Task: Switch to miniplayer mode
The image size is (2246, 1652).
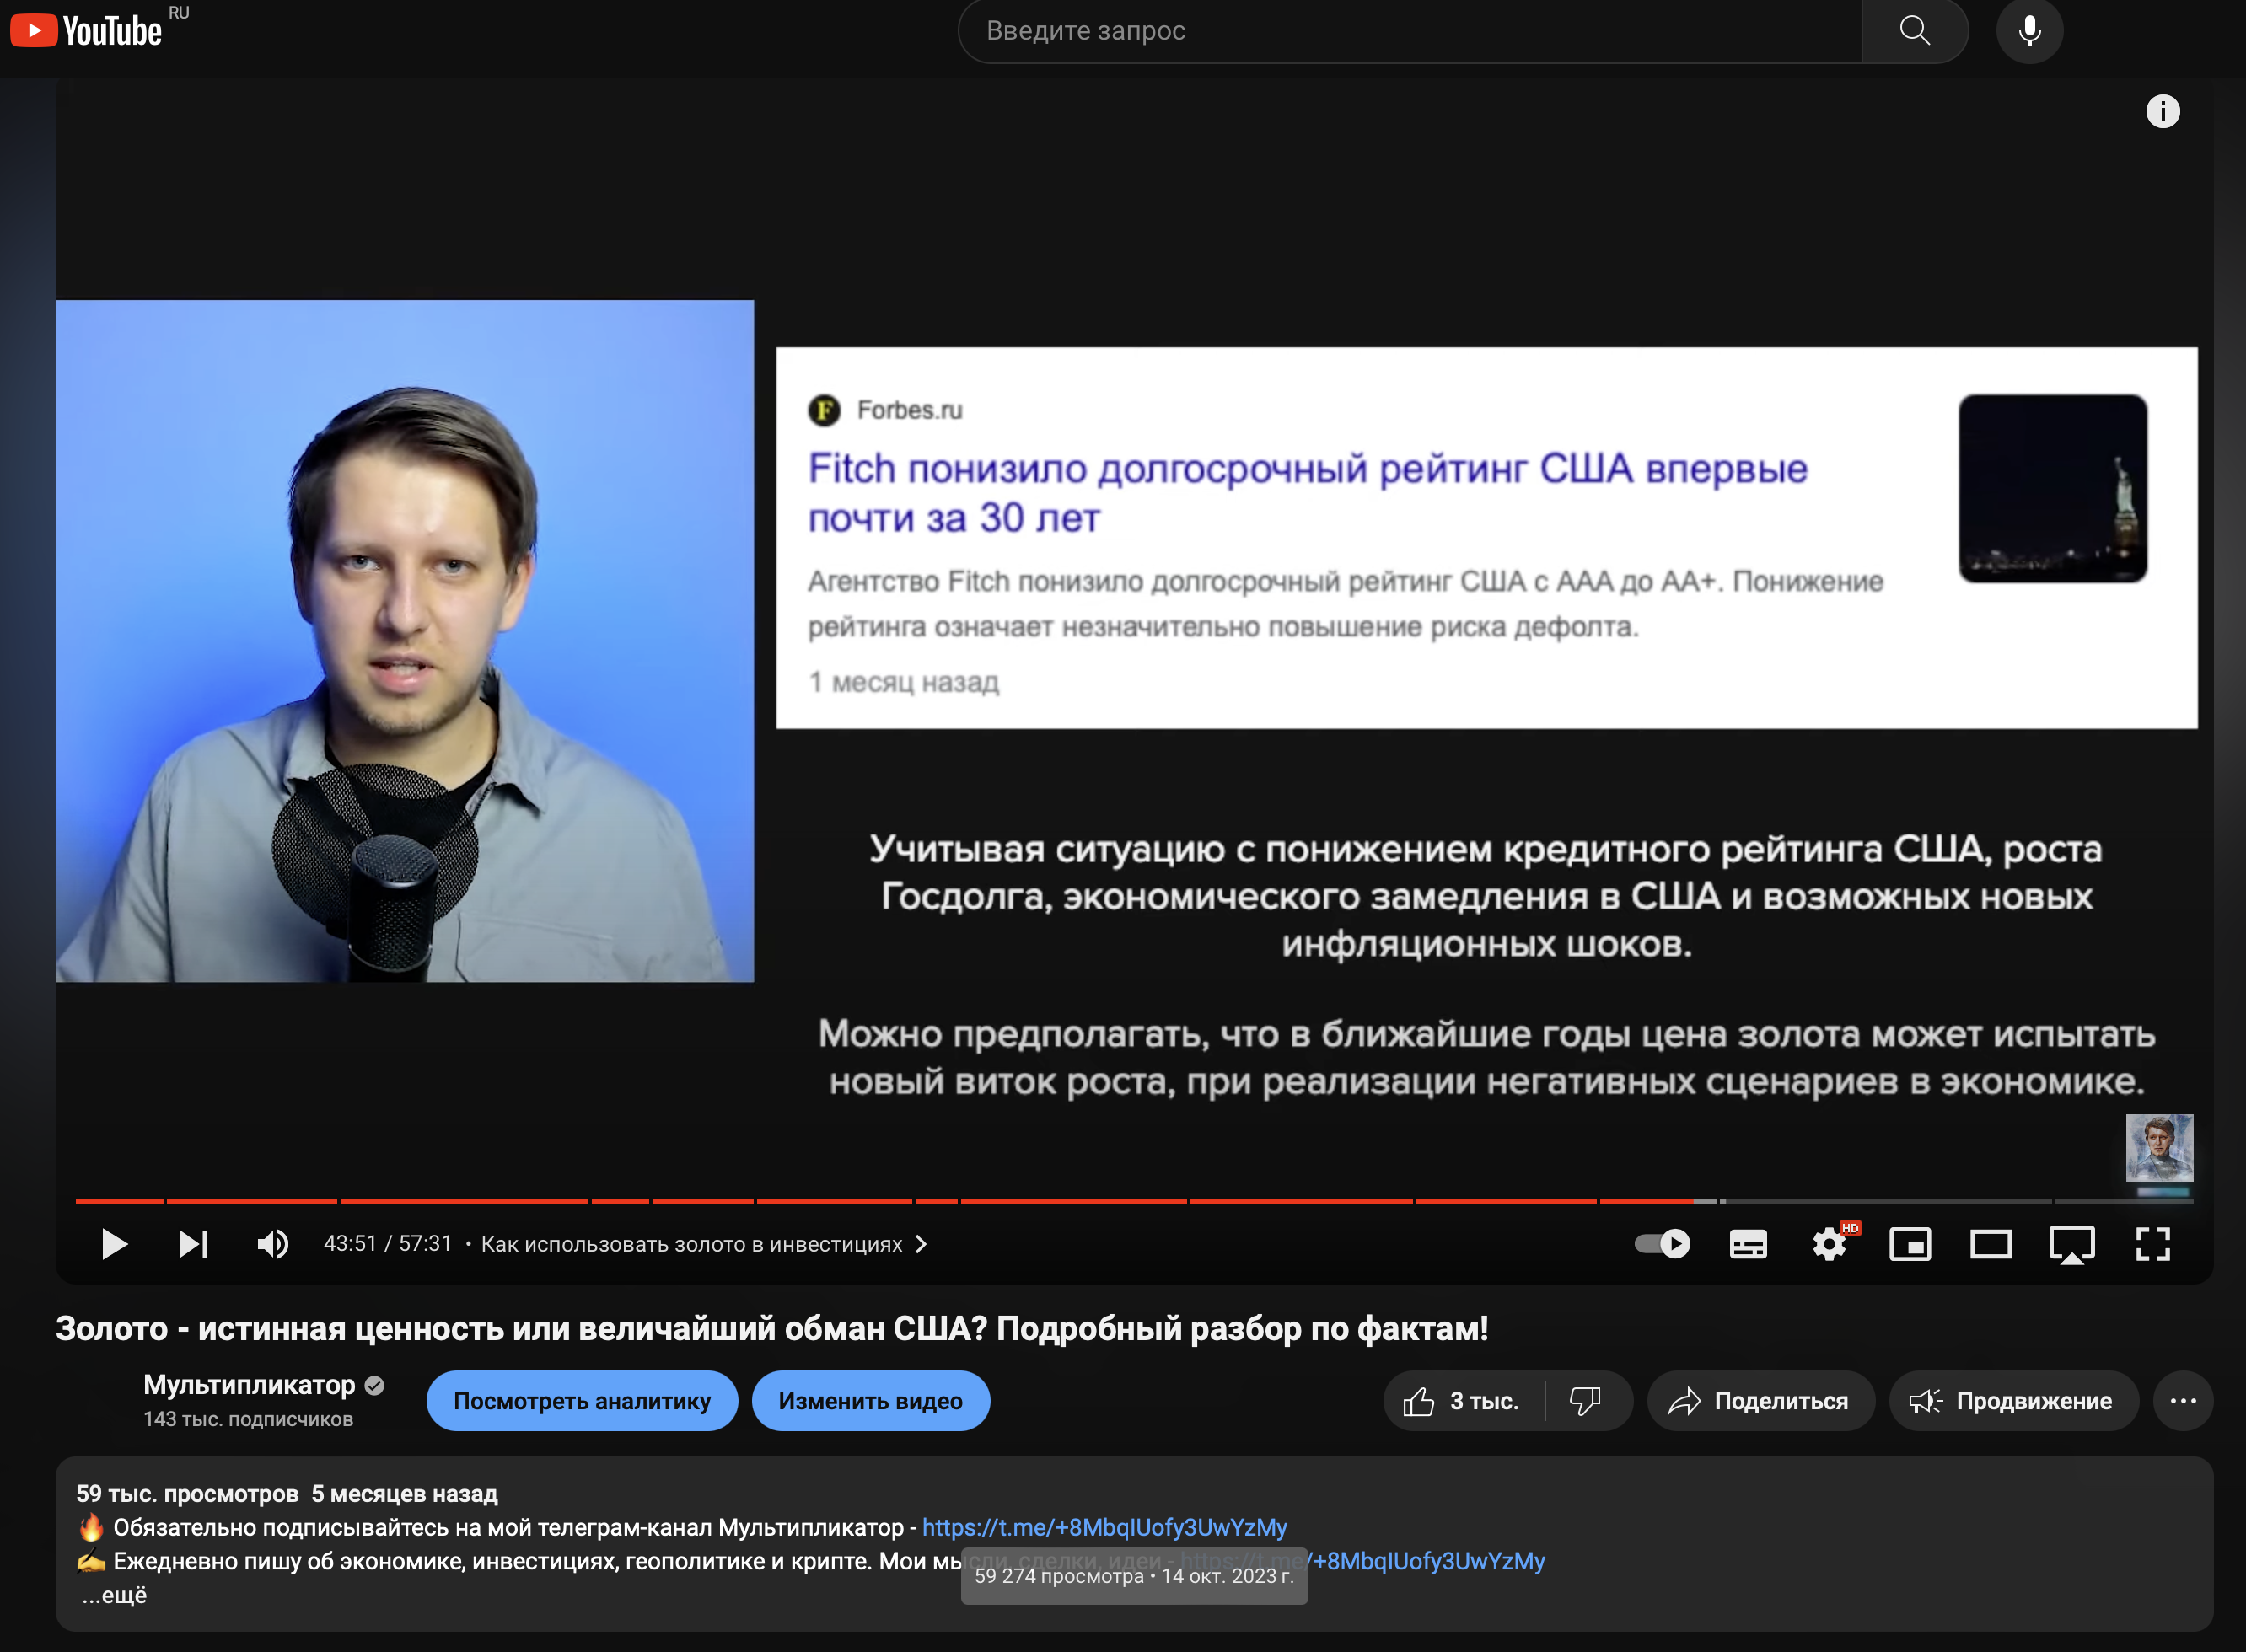Action: tap(1910, 1244)
